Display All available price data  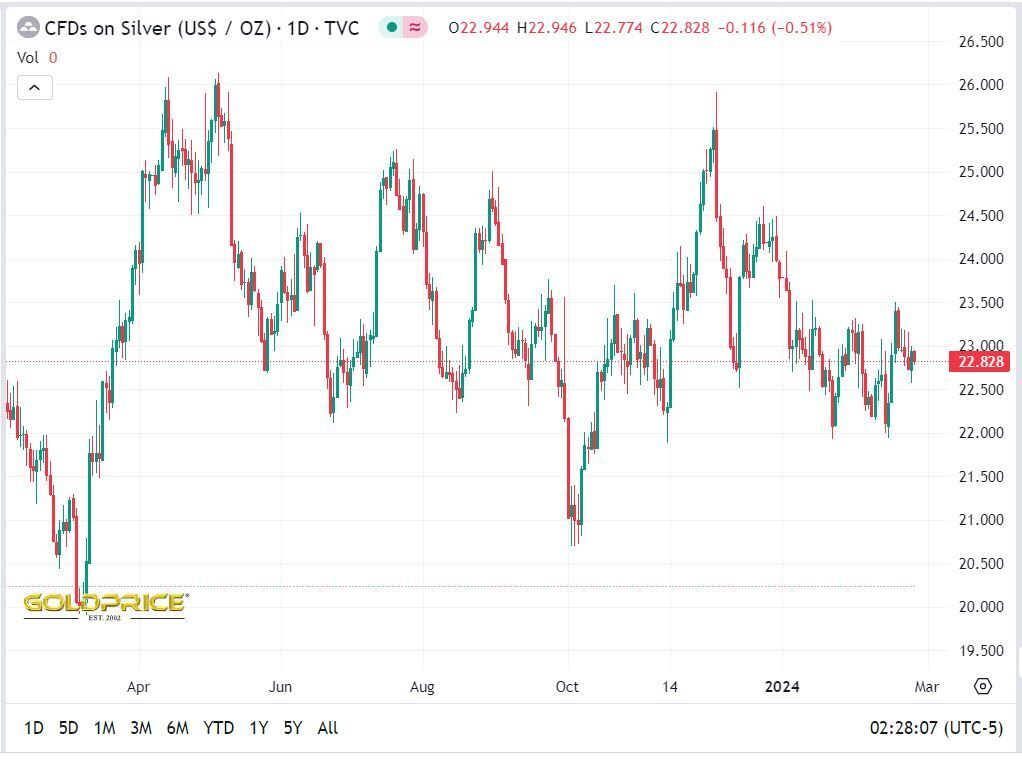coord(327,728)
